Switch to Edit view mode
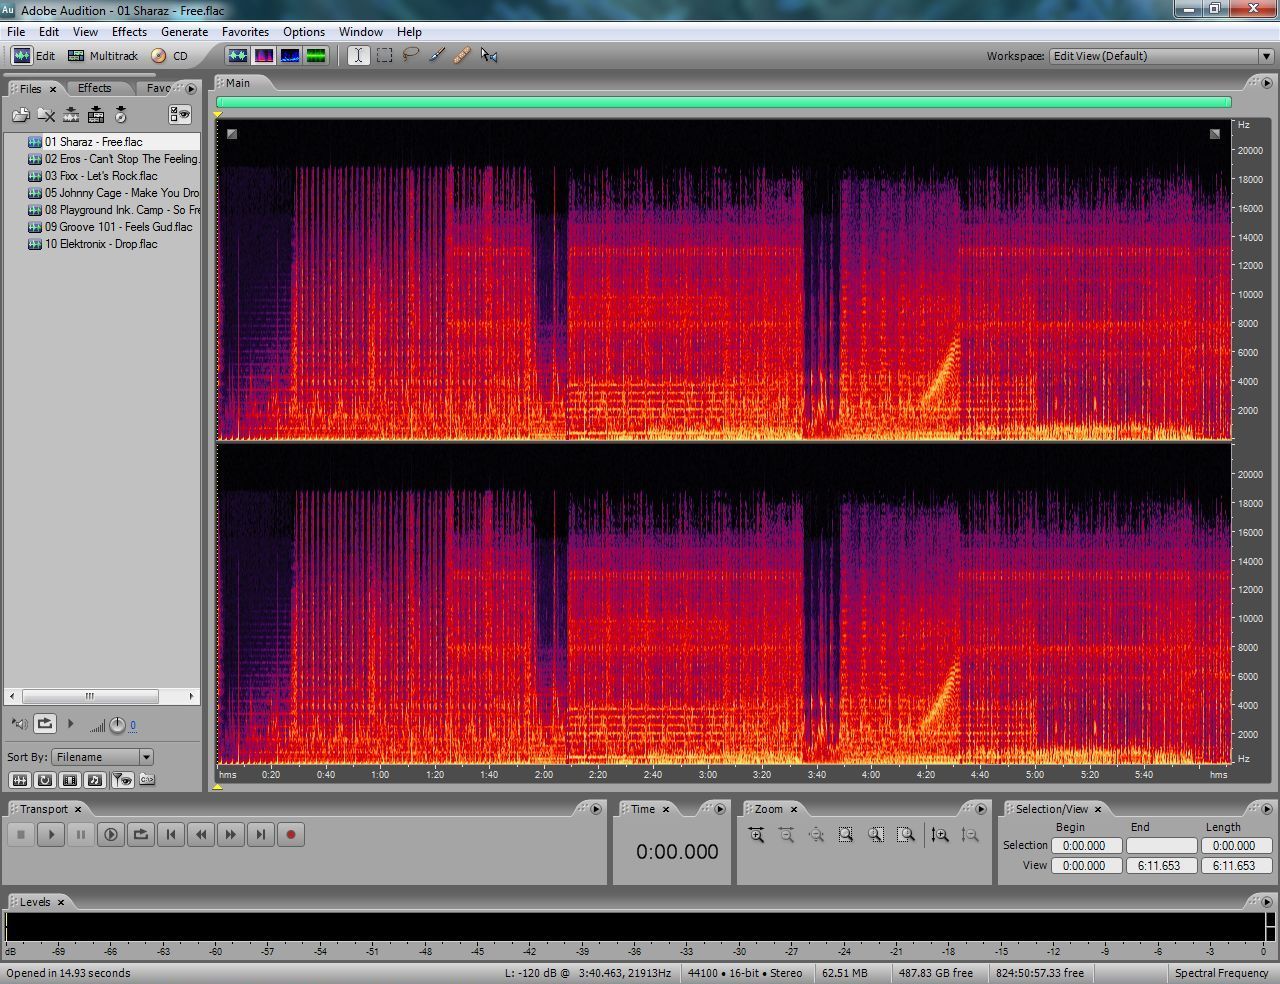This screenshot has height=984, width=1280. pos(34,56)
